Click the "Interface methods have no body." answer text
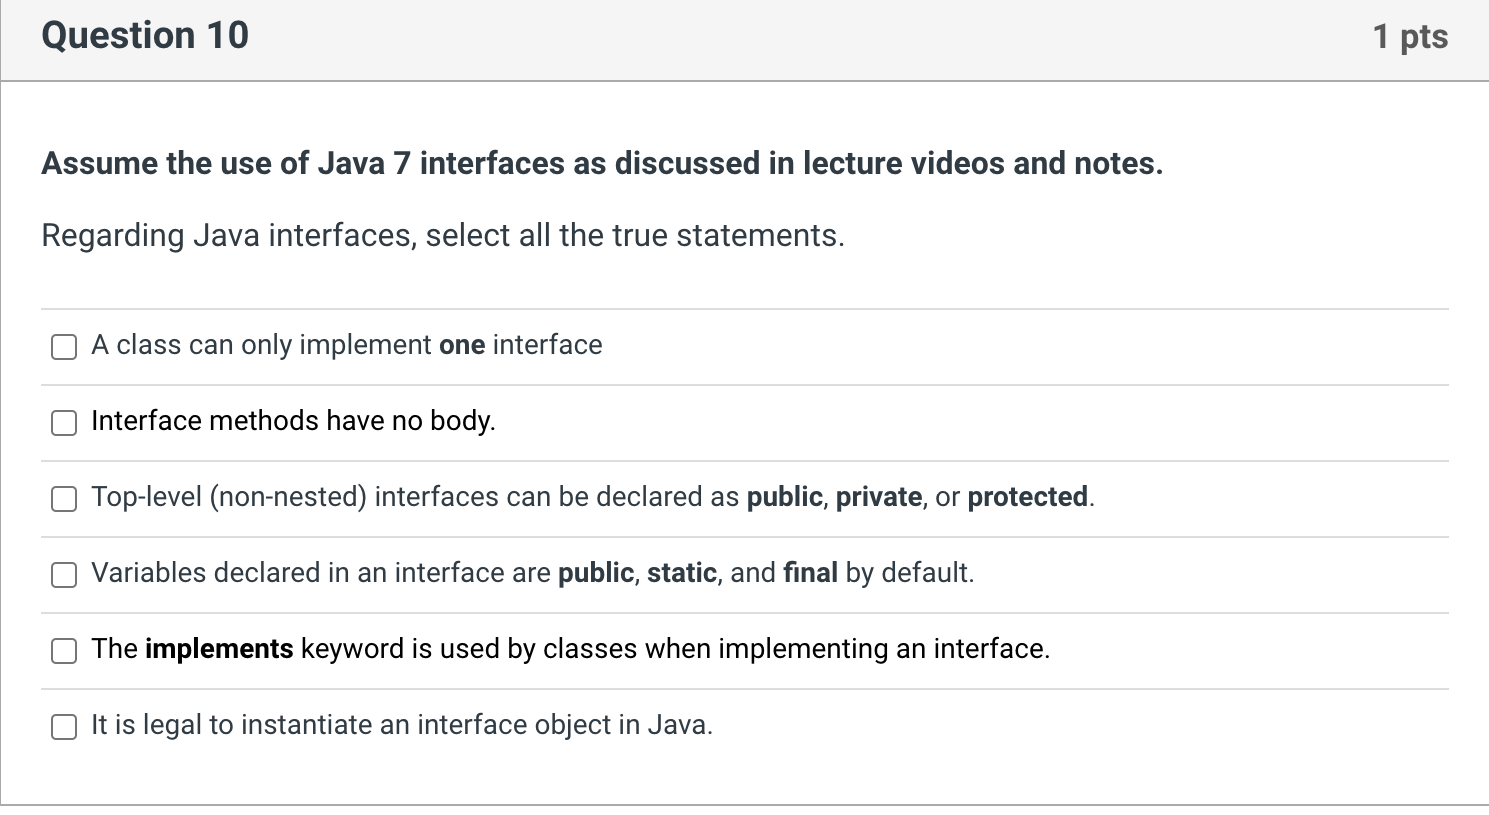 293,421
